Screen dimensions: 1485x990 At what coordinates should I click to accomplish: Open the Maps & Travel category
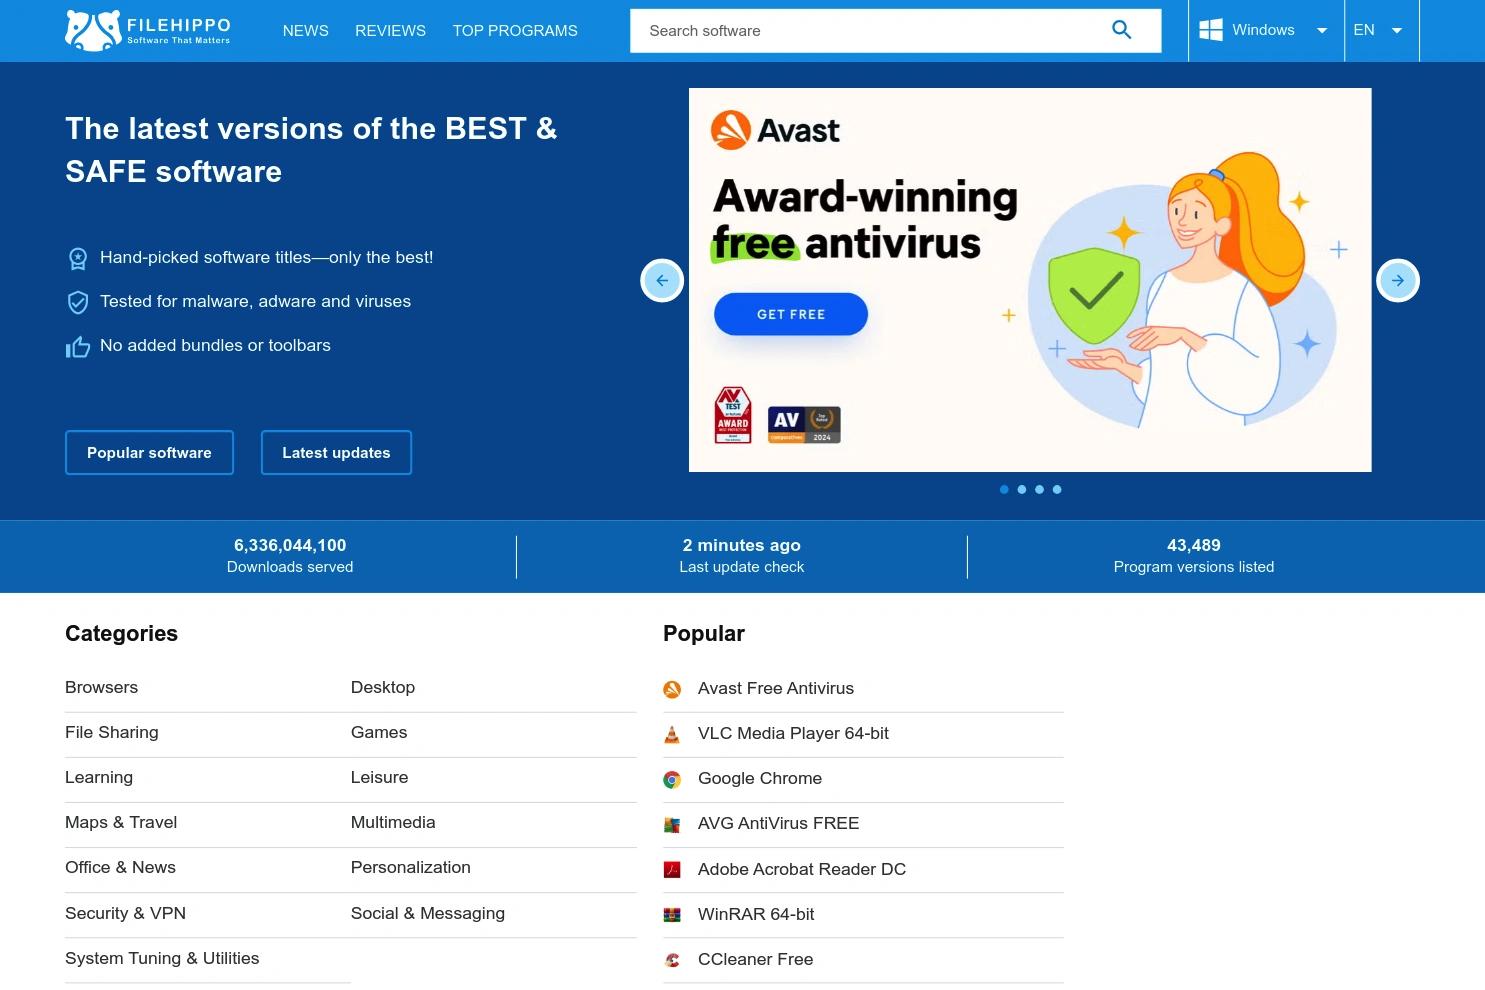coord(121,823)
